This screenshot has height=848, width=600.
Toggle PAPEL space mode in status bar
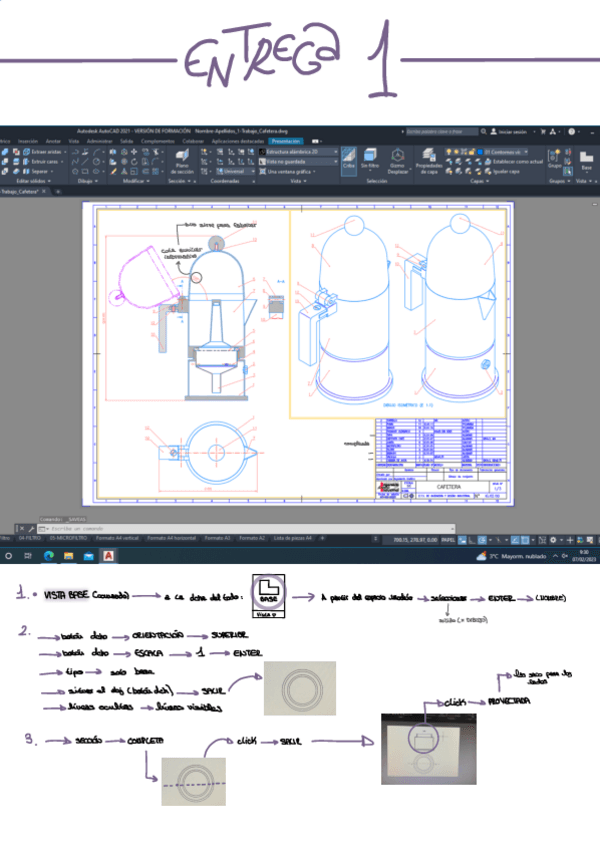pos(448,539)
